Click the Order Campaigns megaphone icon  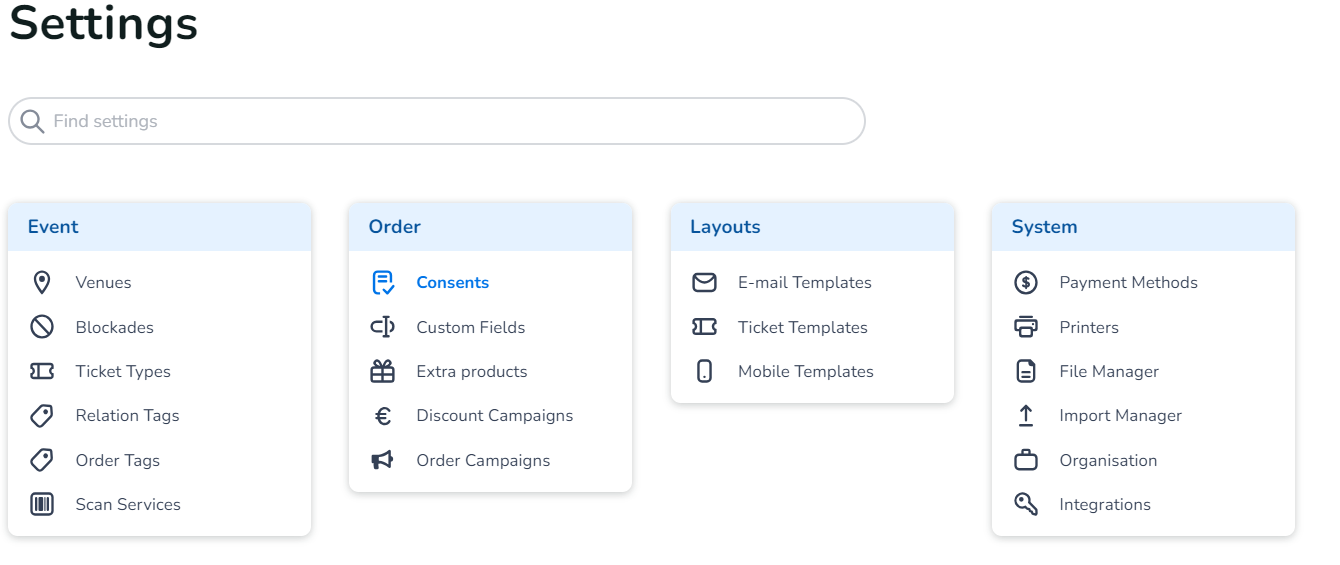tap(383, 460)
